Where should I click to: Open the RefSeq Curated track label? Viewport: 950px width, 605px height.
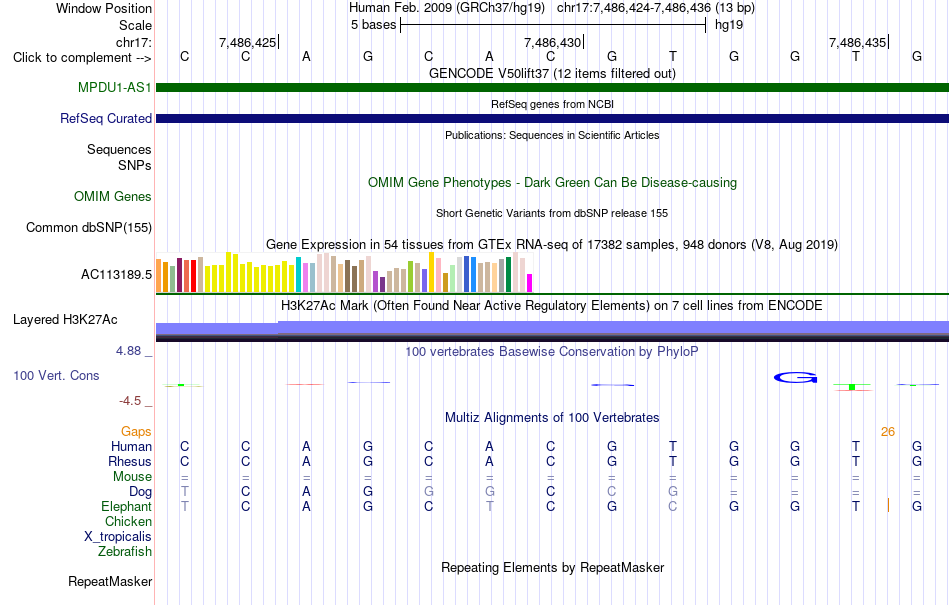106,119
